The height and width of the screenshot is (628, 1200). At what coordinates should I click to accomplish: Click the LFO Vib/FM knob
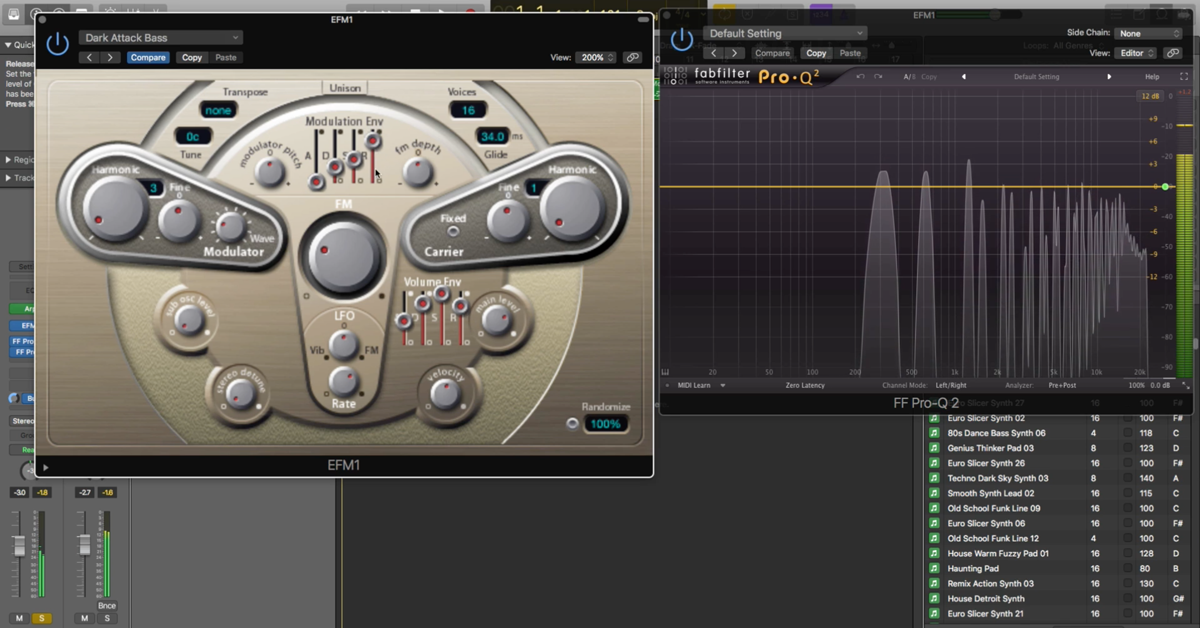pyautogui.click(x=343, y=345)
